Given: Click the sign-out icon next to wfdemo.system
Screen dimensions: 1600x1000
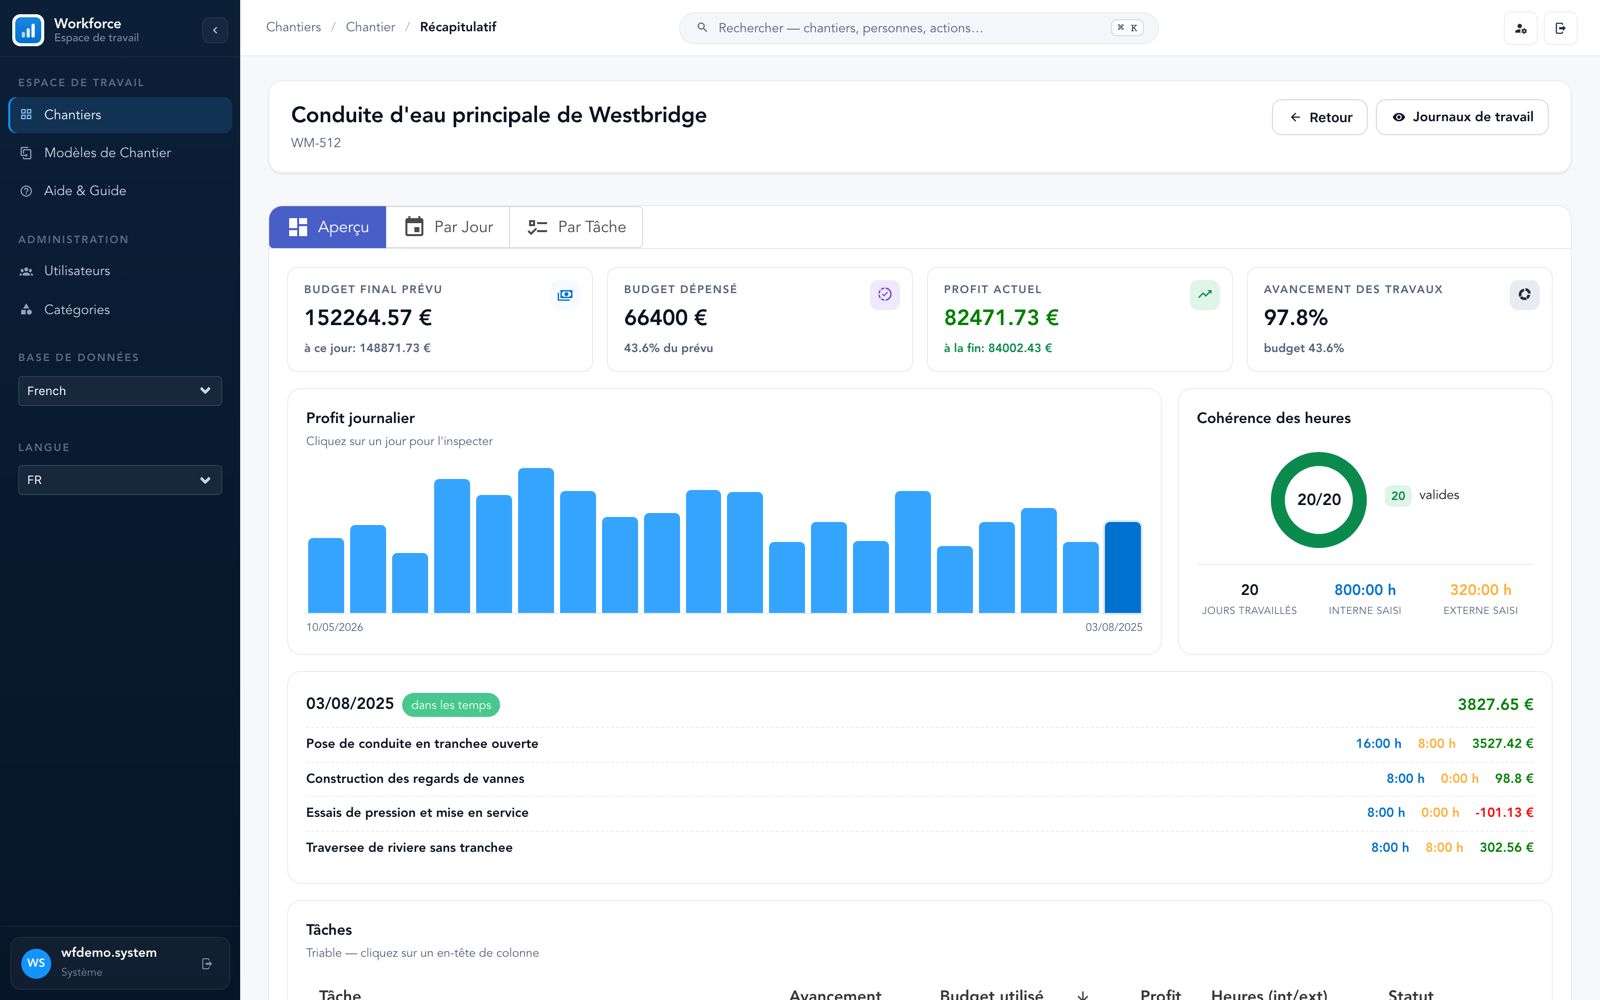Looking at the screenshot, I should point(207,964).
